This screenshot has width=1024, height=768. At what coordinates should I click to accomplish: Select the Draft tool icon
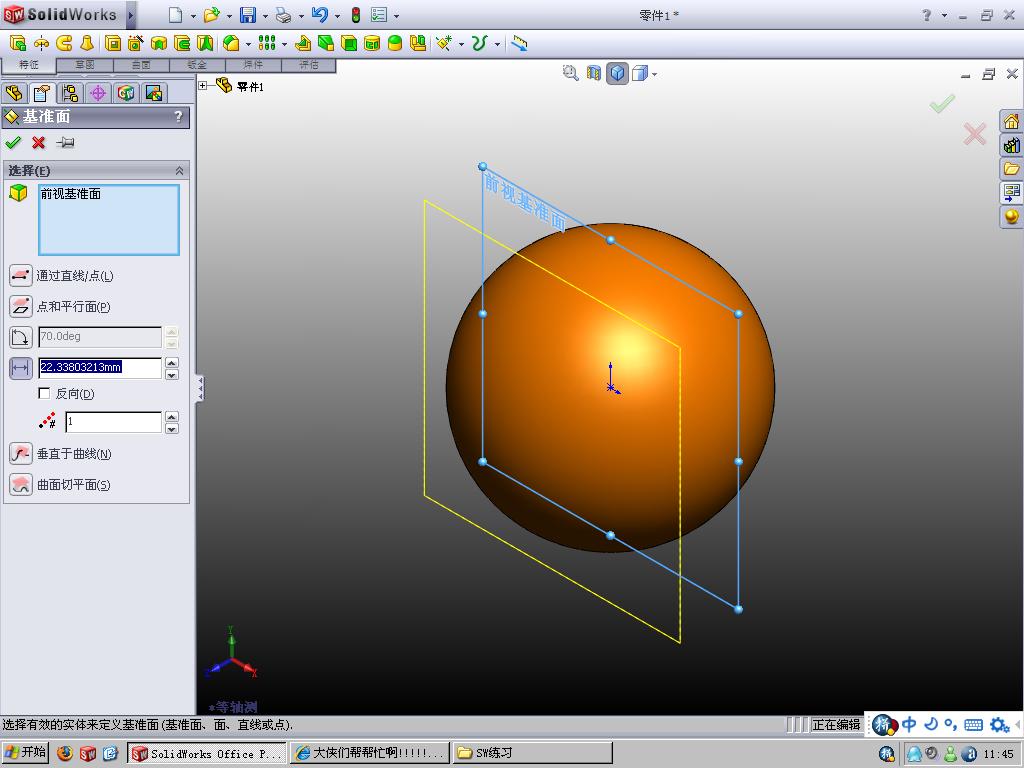click(x=326, y=44)
